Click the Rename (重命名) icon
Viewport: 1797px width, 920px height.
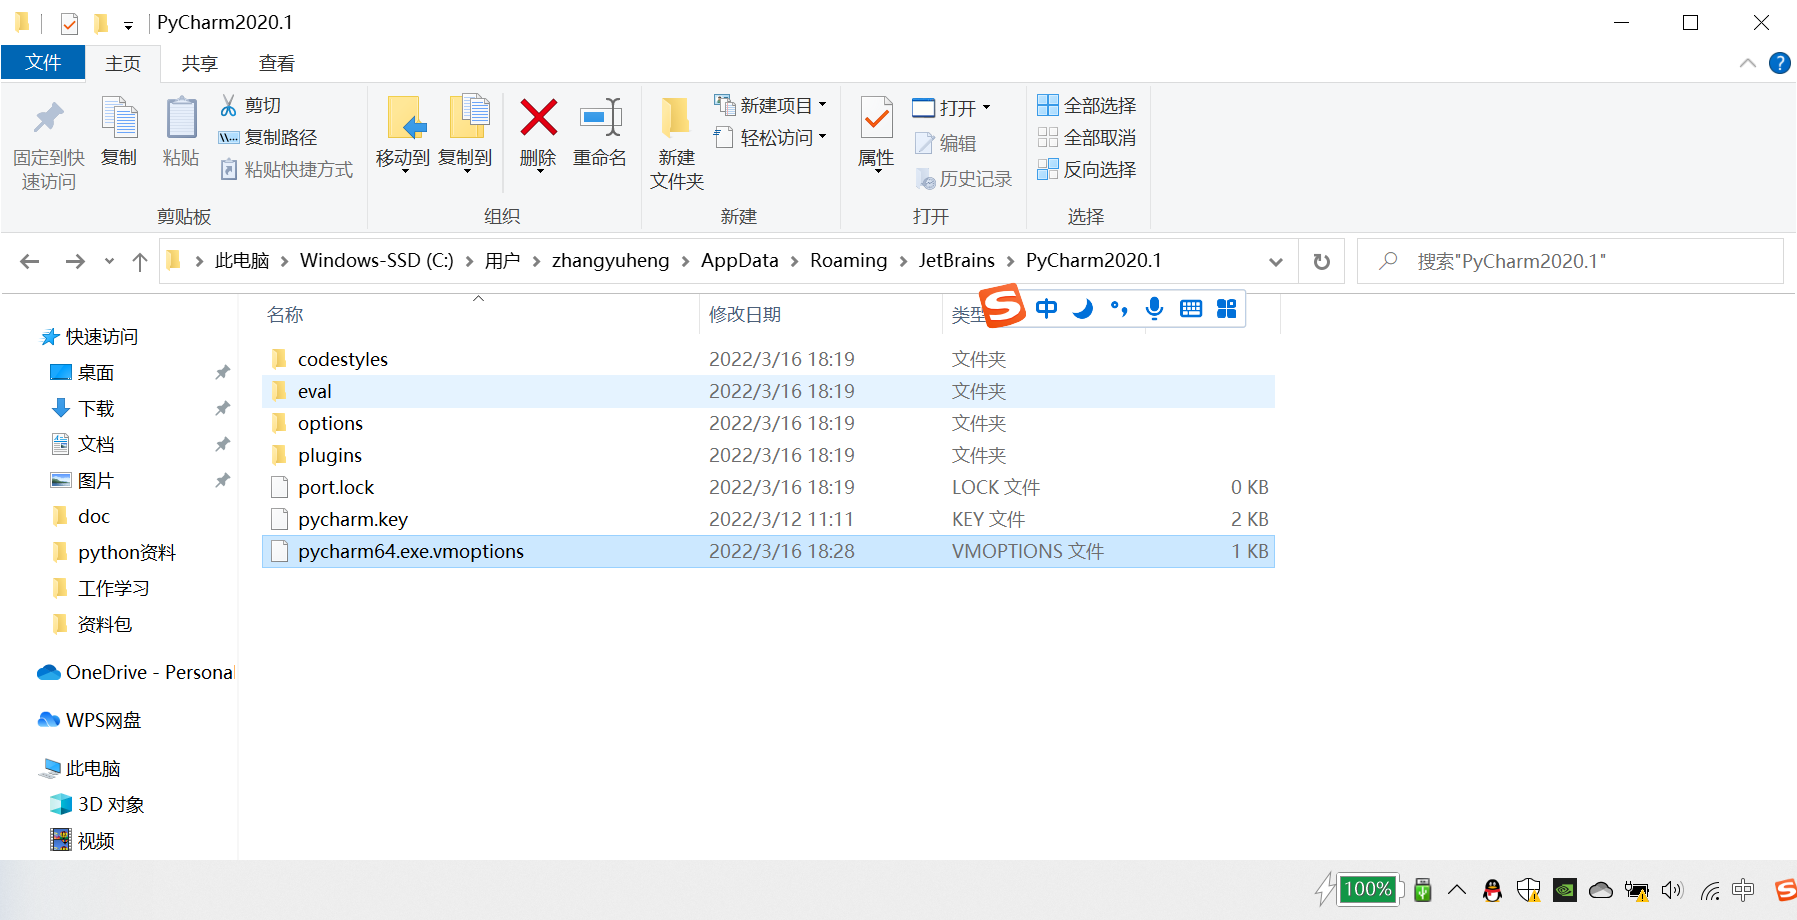[601, 118]
